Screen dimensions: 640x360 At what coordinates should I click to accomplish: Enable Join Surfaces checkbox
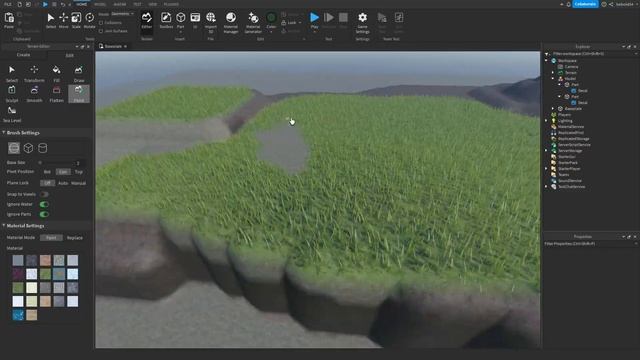[x=101, y=31]
